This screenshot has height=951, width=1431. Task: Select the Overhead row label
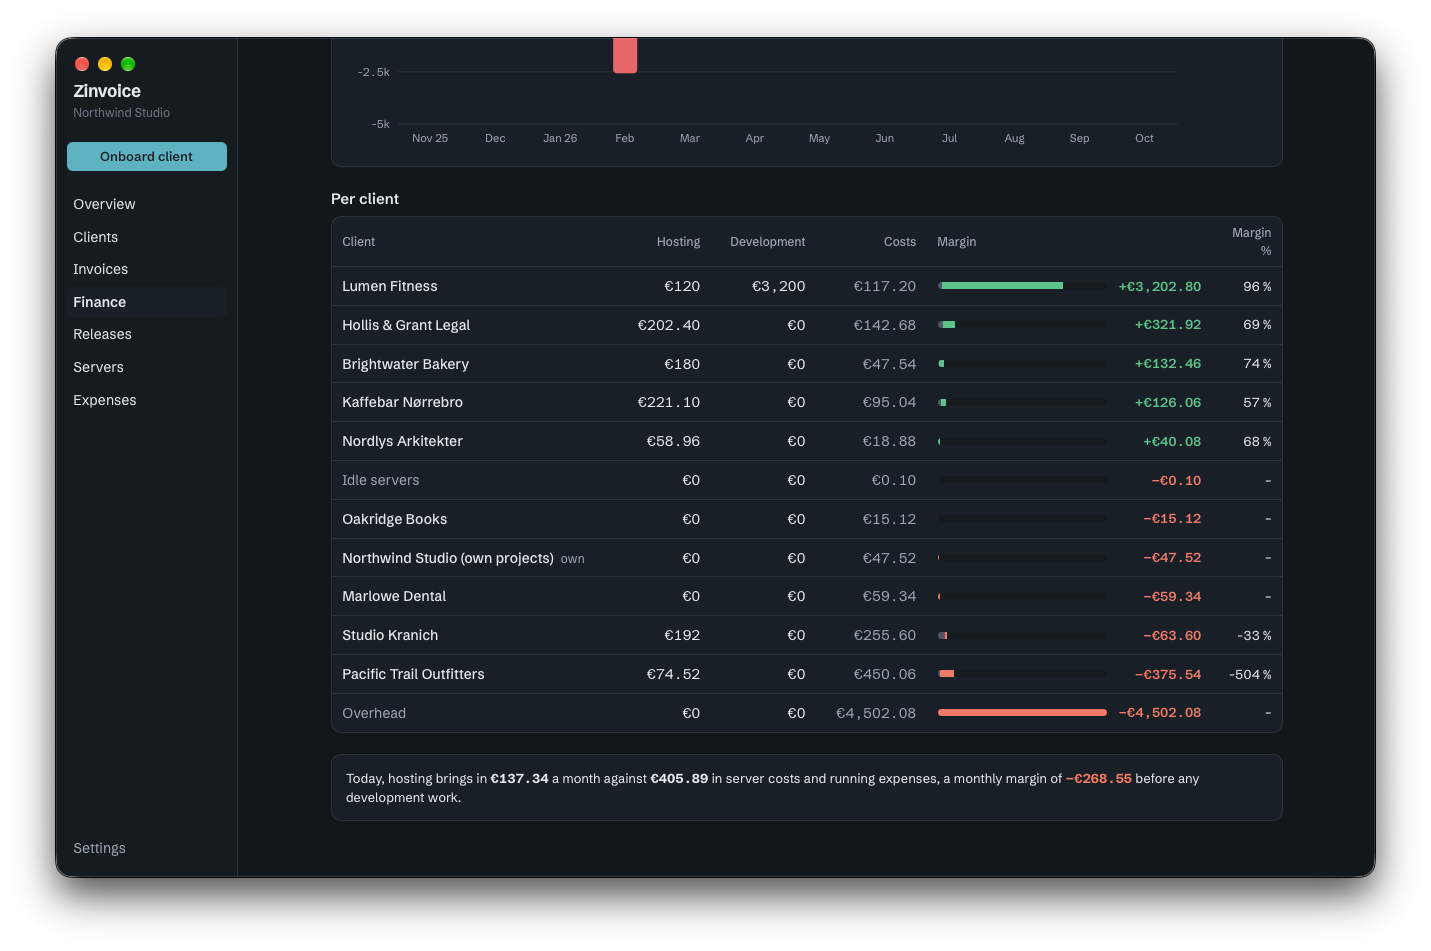pos(374,713)
